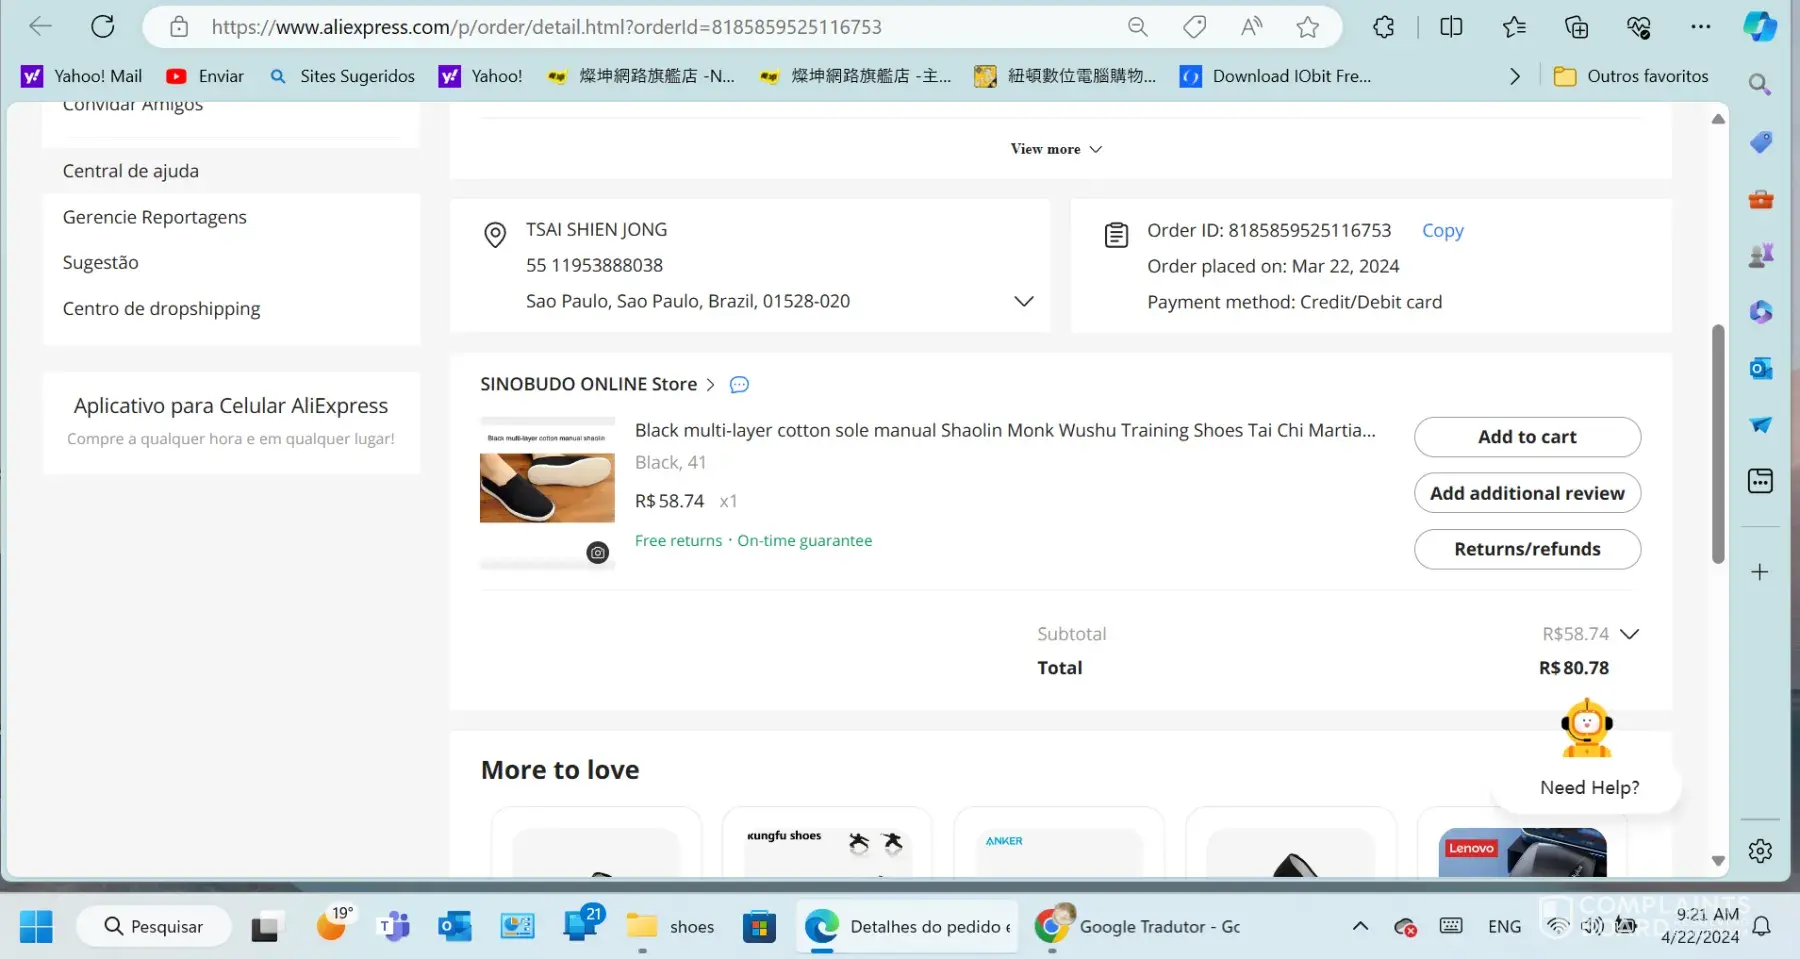Open the Sites Sugeridos bookmark
The width and height of the screenshot is (1800, 959).
342,76
